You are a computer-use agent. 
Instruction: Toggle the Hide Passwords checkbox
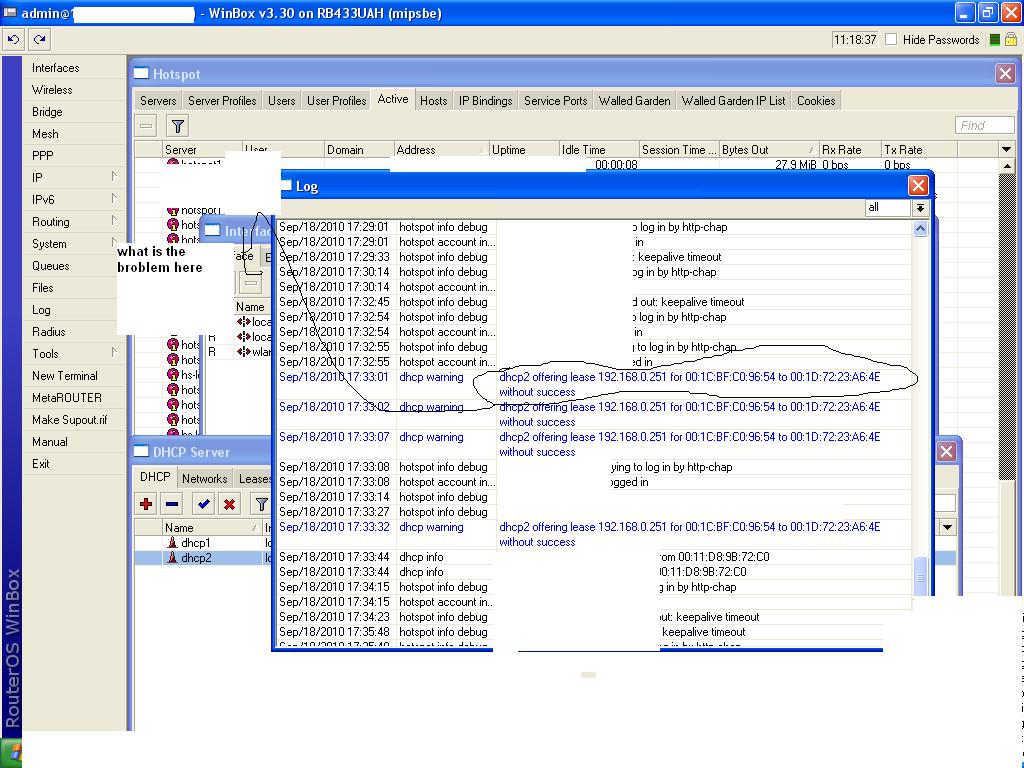891,40
